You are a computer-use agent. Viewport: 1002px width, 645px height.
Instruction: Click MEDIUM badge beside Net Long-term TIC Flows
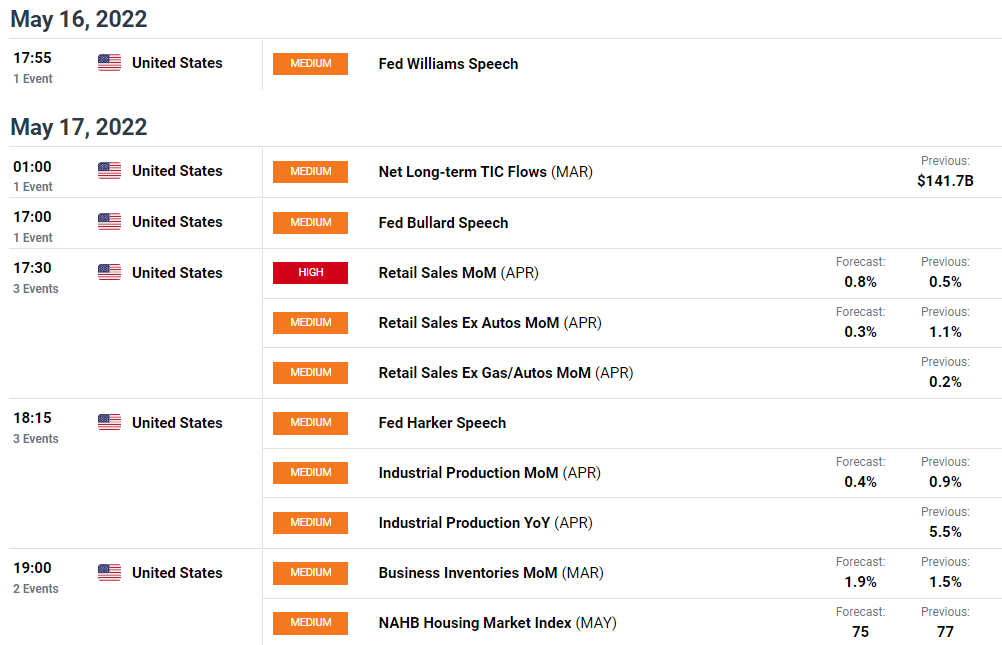(x=311, y=172)
